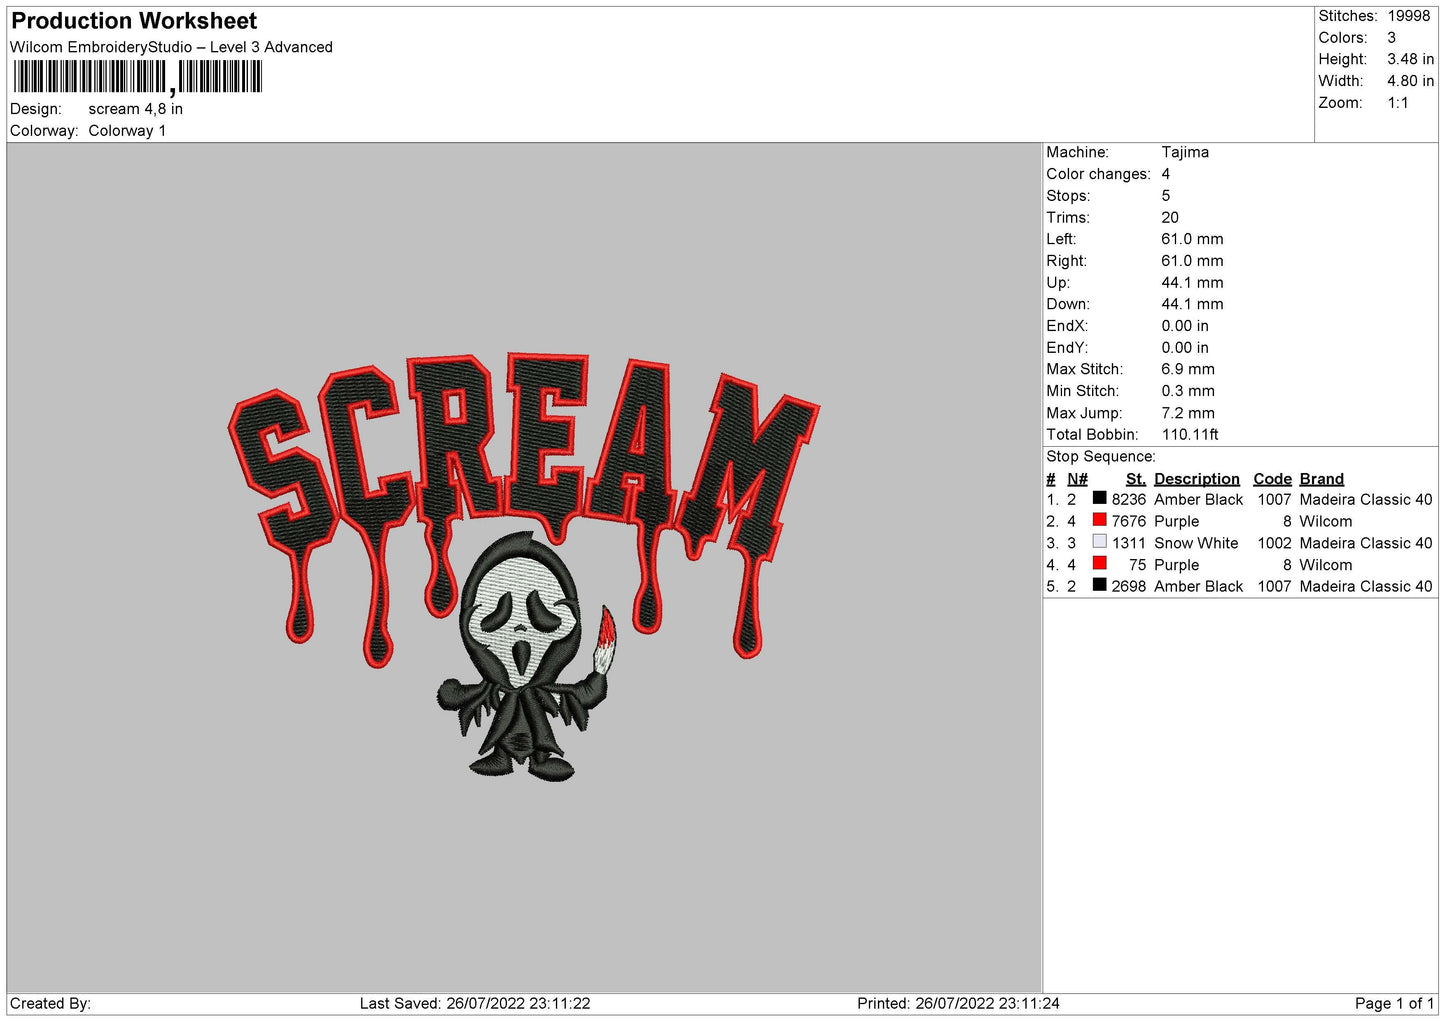The height and width of the screenshot is (1021, 1445).
Task: Click the Zoom value 1:1
Action: point(1398,103)
